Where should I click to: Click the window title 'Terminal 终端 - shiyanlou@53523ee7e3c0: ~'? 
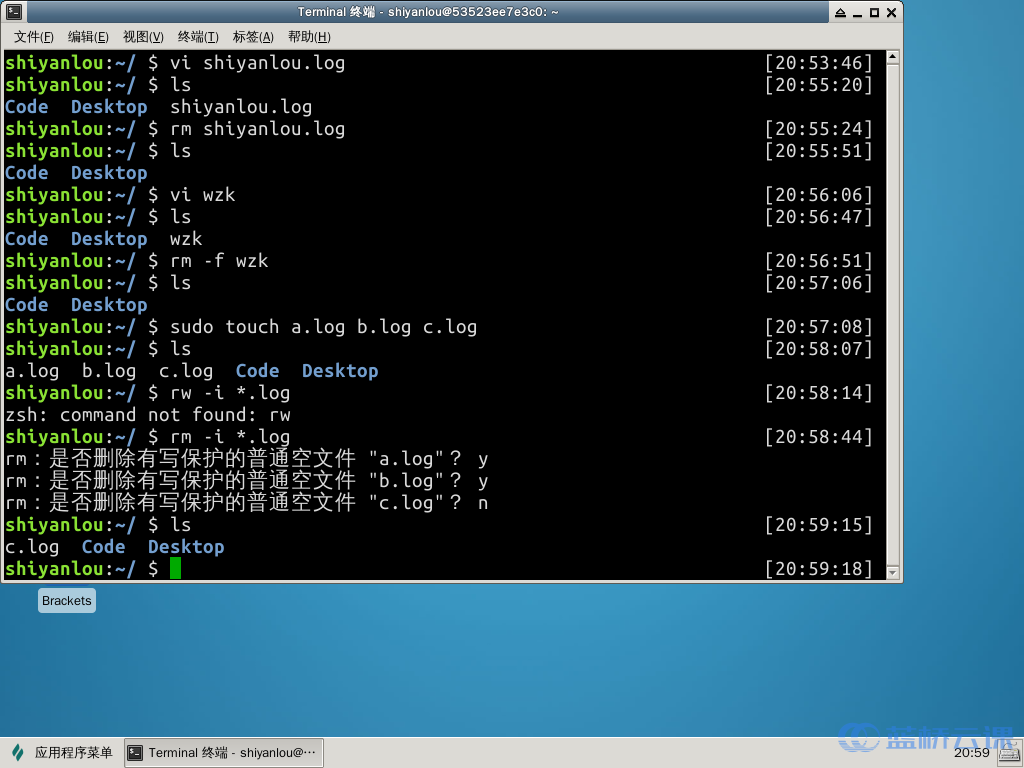click(428, 12)
